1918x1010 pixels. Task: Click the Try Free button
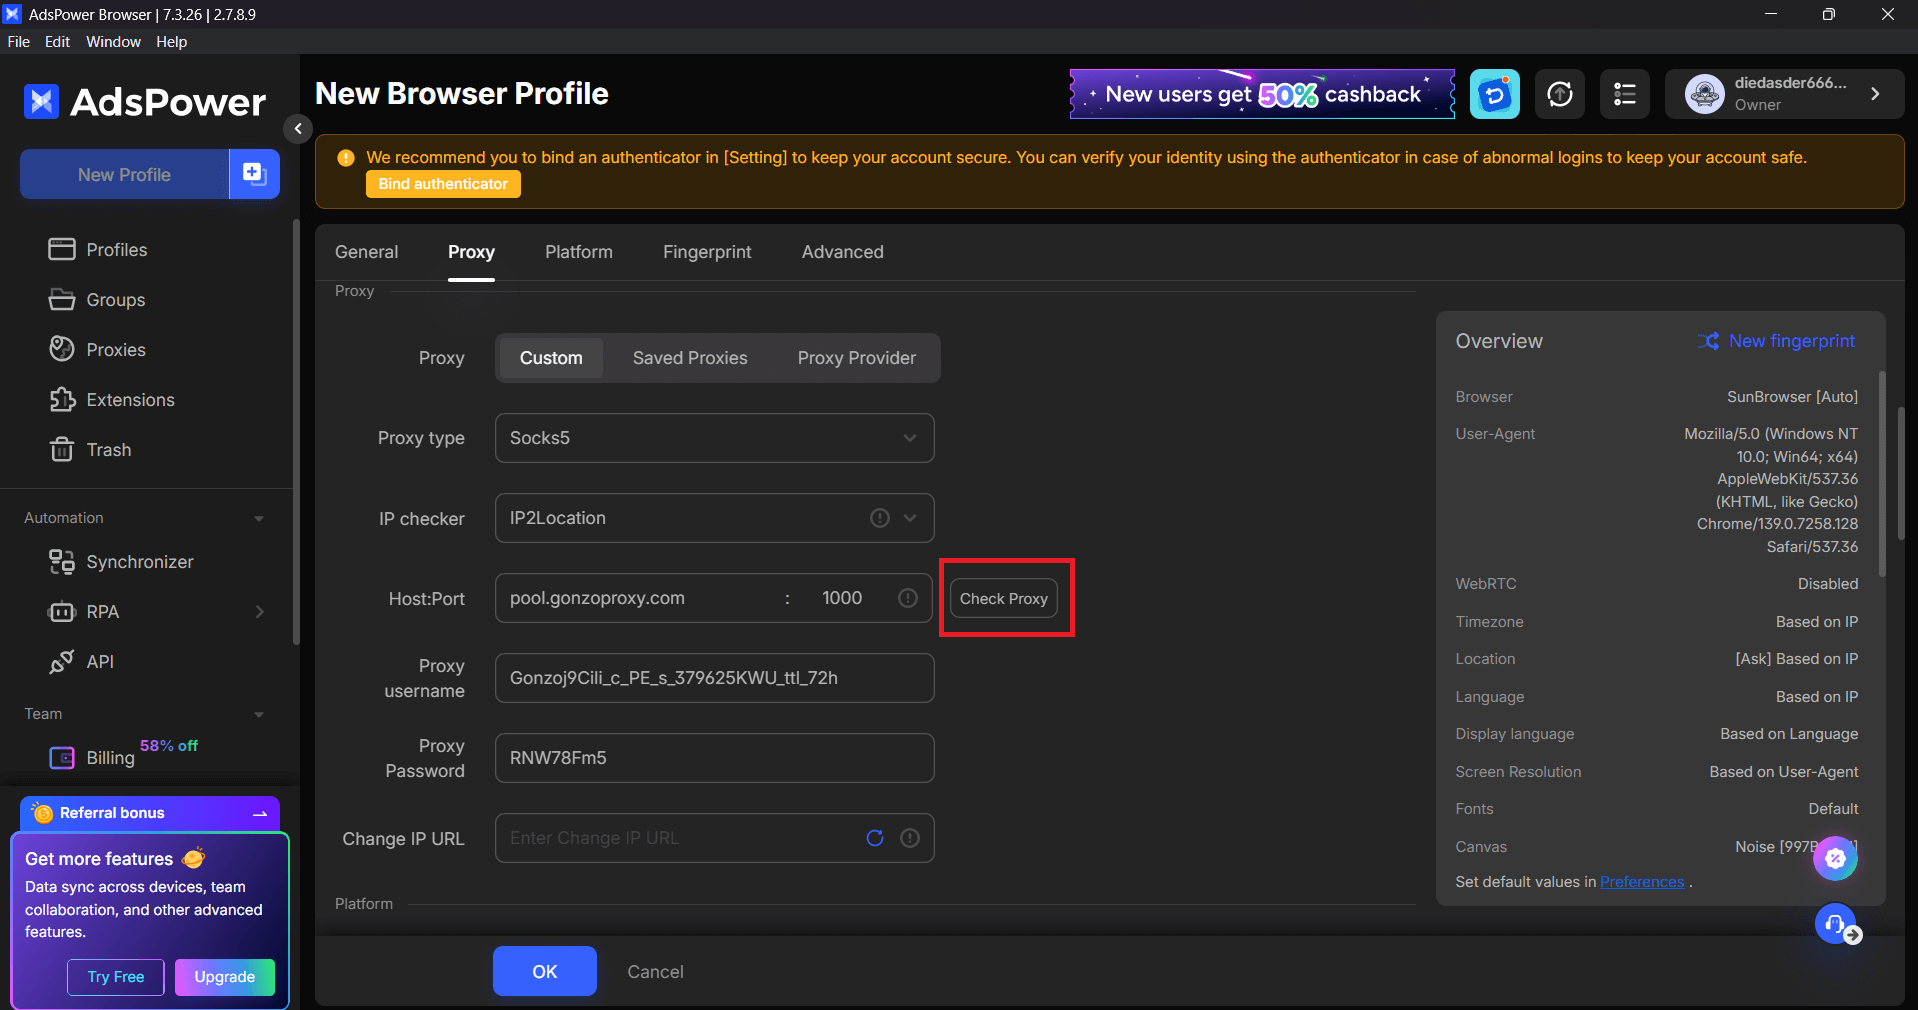coord(116,977)
